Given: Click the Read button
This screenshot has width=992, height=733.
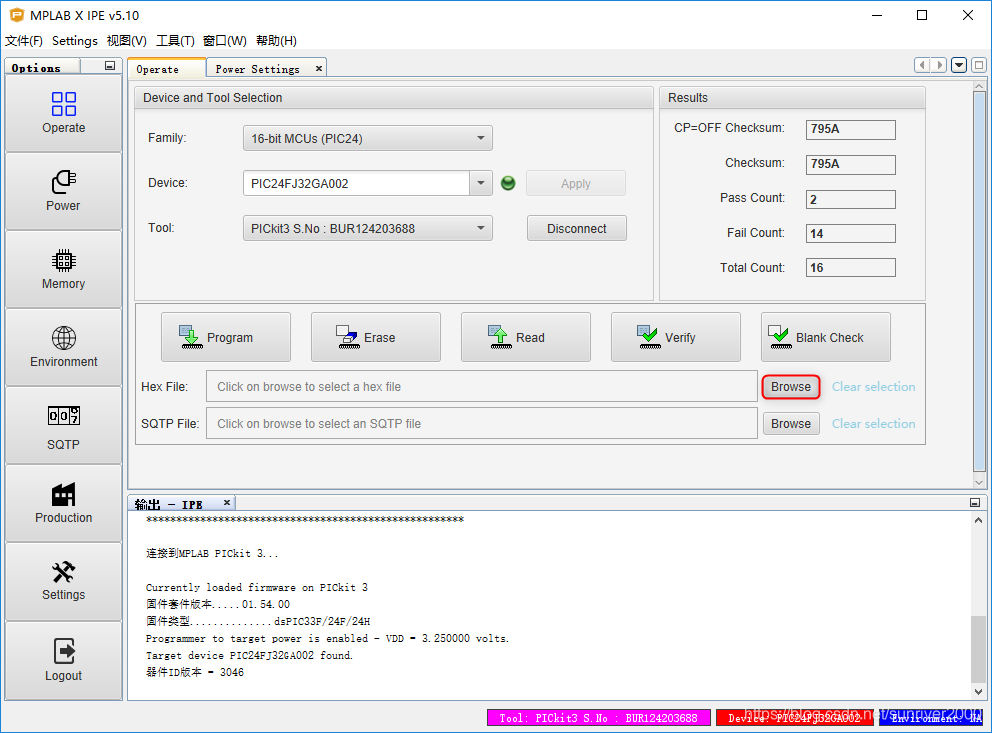Looking at the screenshot, I should pyautogui.click(x=526, y=337).
